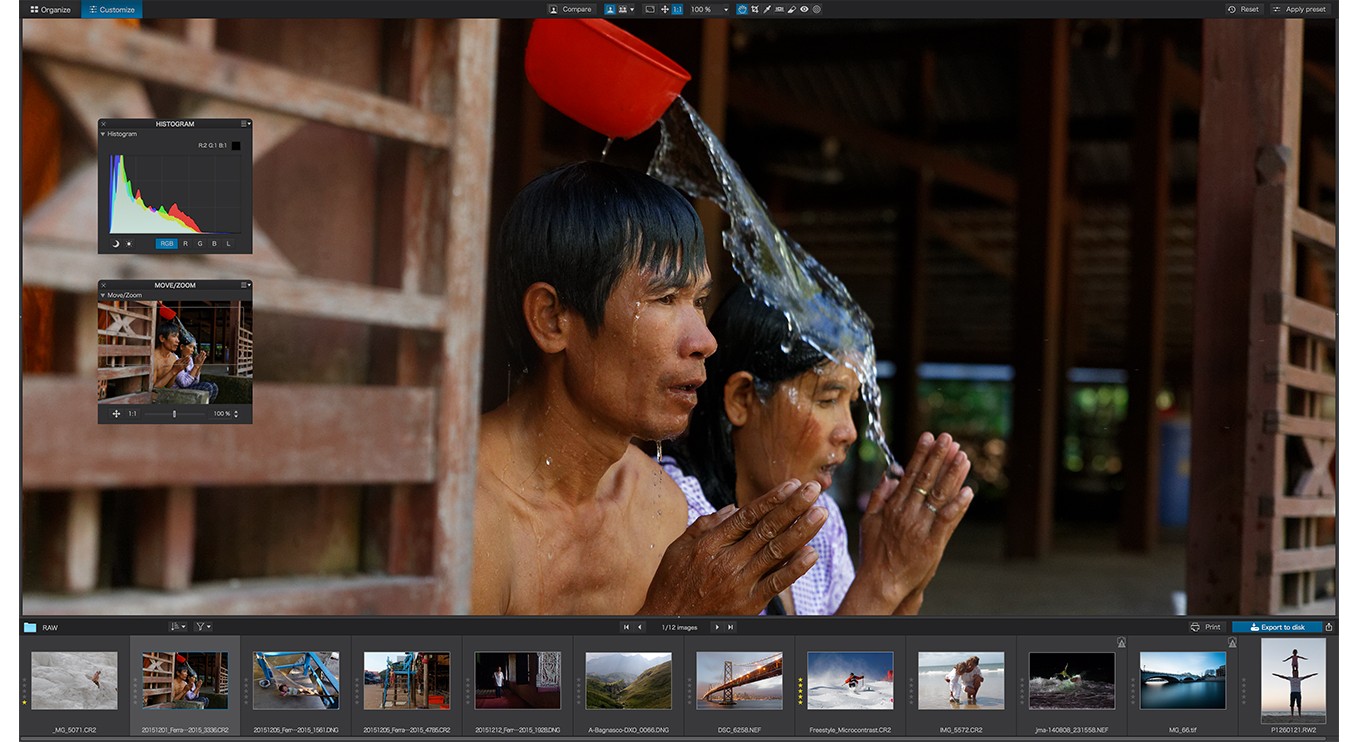
Task: Show highlight clipping sun icon in Histogram
Action: pos(129,243)
